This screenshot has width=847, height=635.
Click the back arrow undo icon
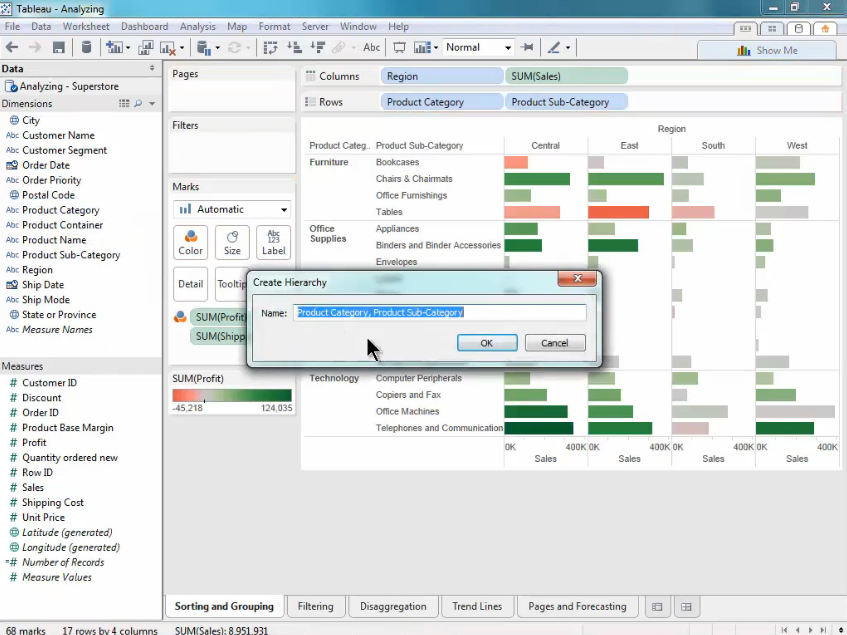click(13, 48)
